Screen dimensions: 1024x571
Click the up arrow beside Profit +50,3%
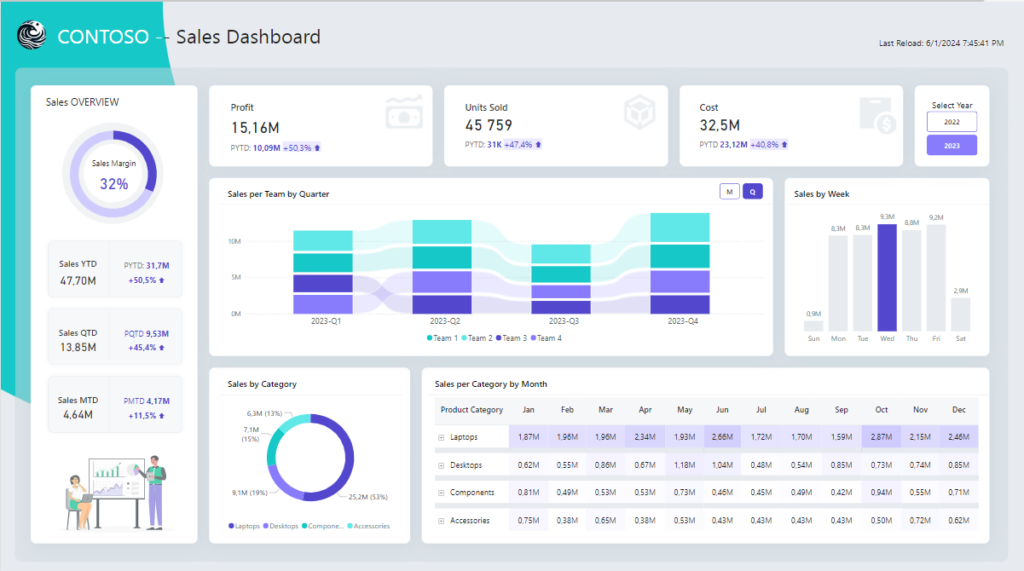[x=317, y=148]
